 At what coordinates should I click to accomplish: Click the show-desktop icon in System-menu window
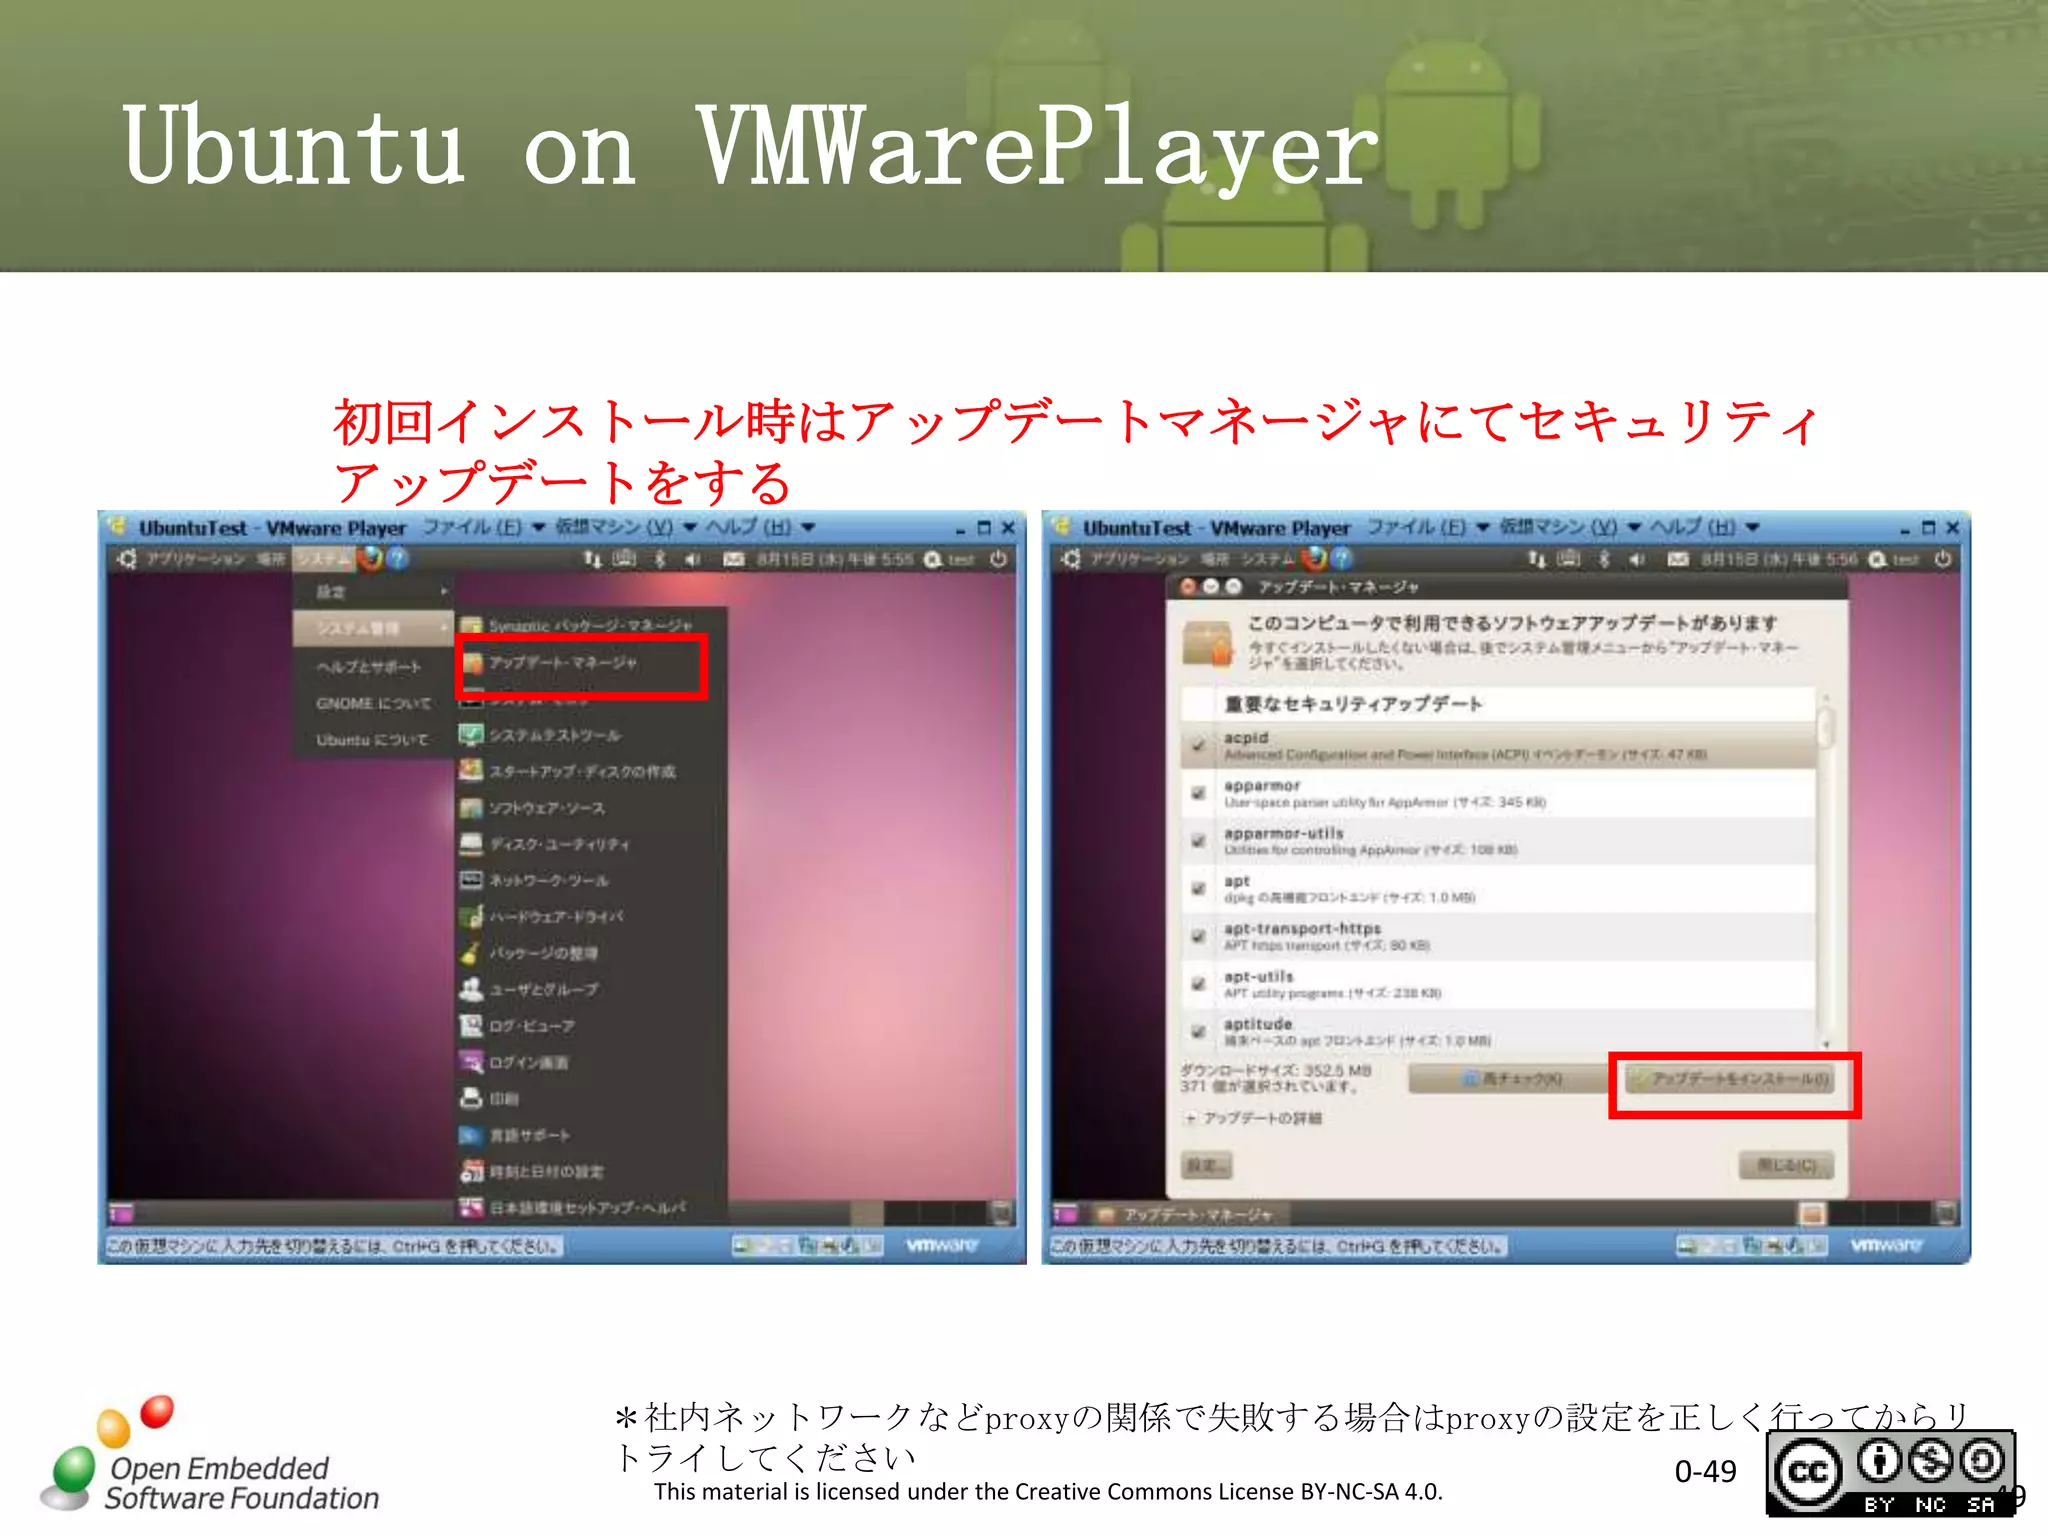(121, 1213)
